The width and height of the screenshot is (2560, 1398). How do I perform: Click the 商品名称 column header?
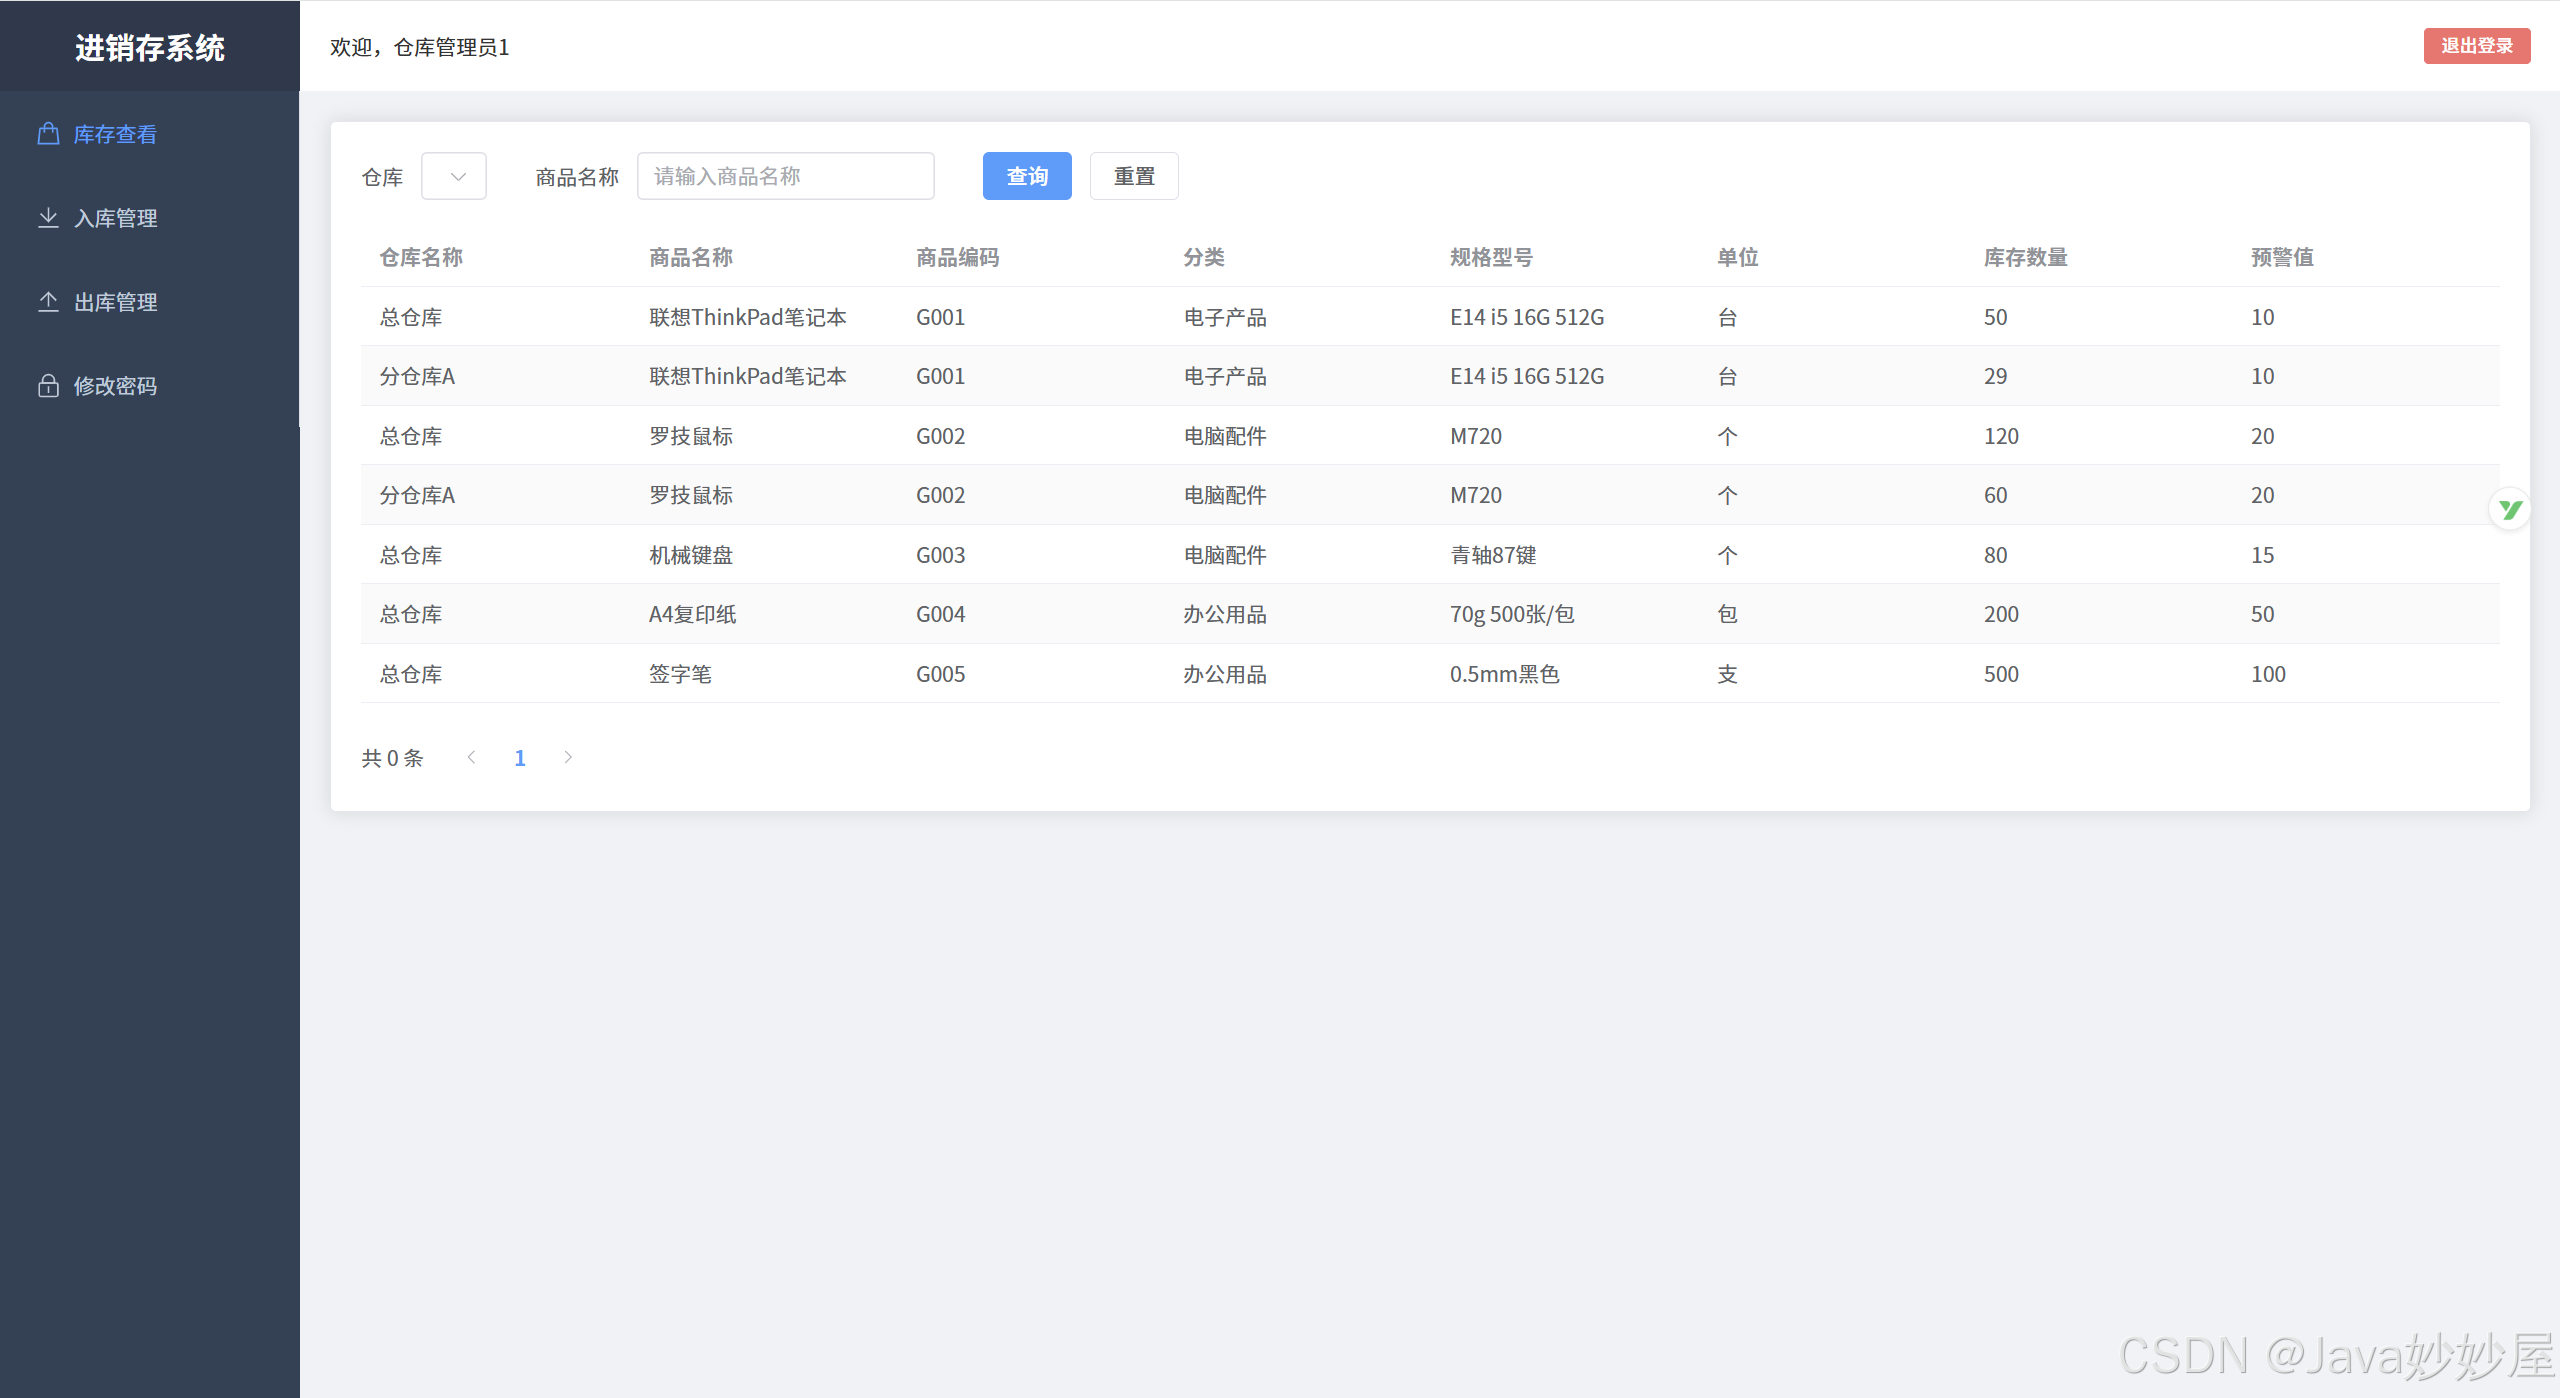pyautogui.click(x=691, y=257)
